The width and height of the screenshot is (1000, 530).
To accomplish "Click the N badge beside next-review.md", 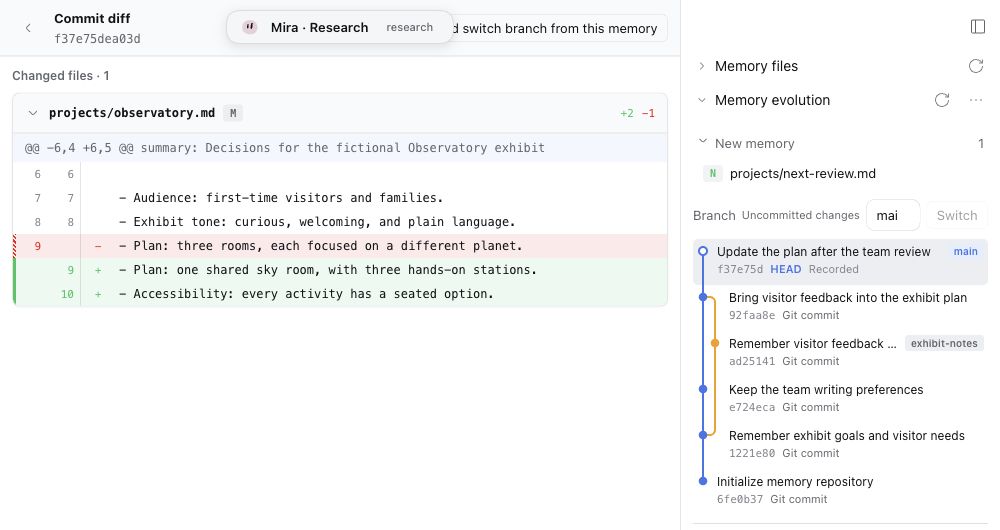I will (712, 173).
